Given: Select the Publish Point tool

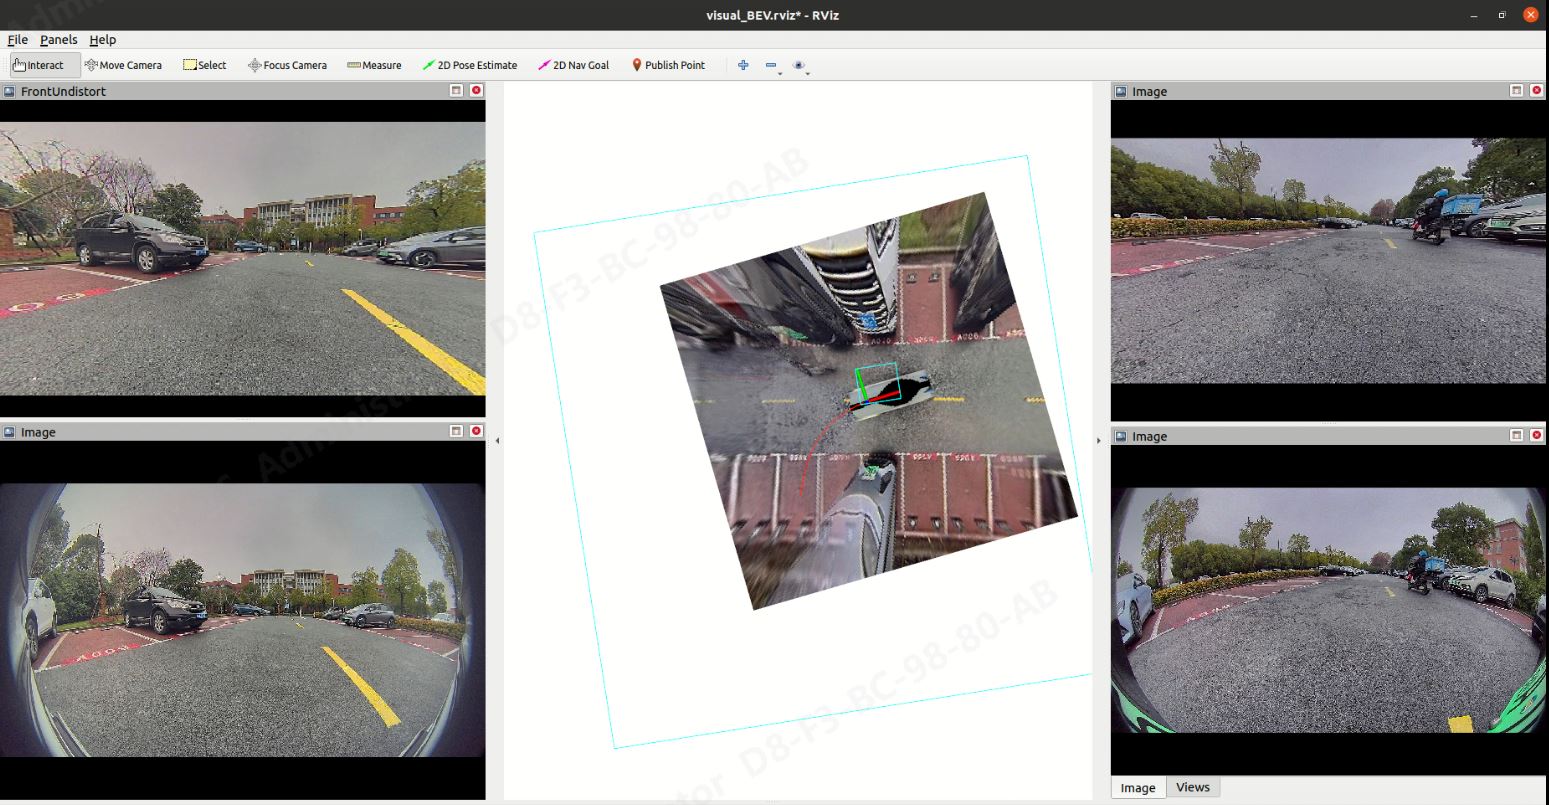Looking at the screenshot, I should [x=667, y=65].
